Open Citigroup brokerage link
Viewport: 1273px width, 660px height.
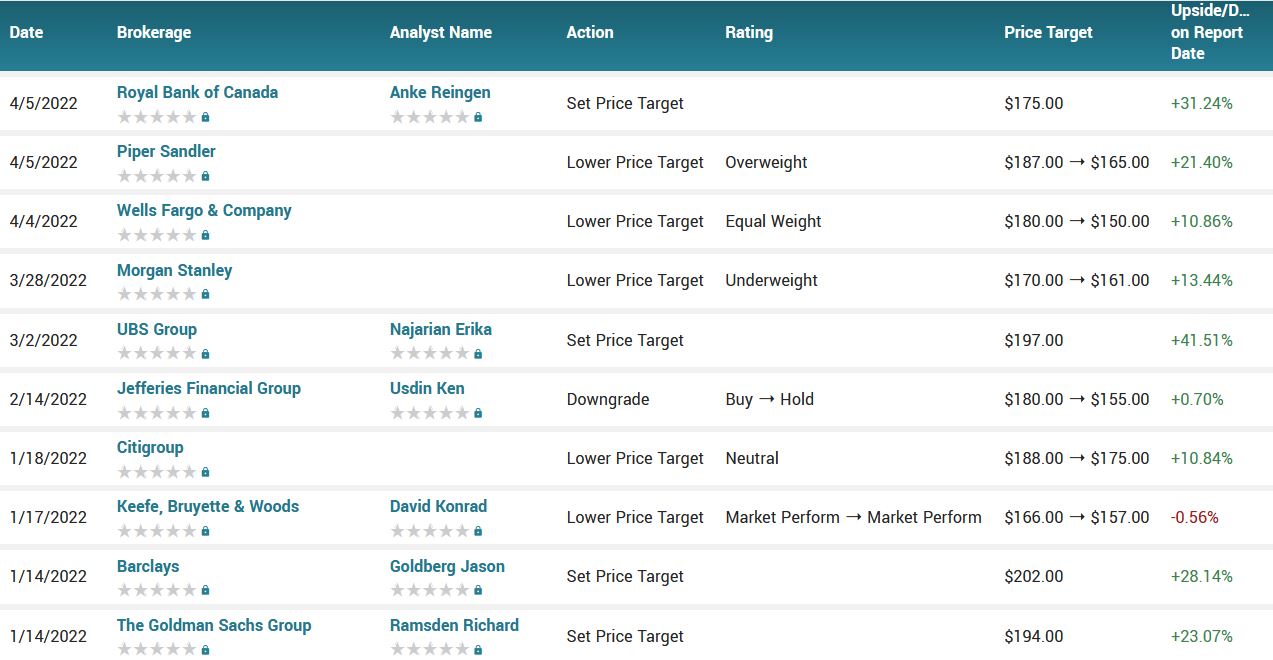click(150, 447)
